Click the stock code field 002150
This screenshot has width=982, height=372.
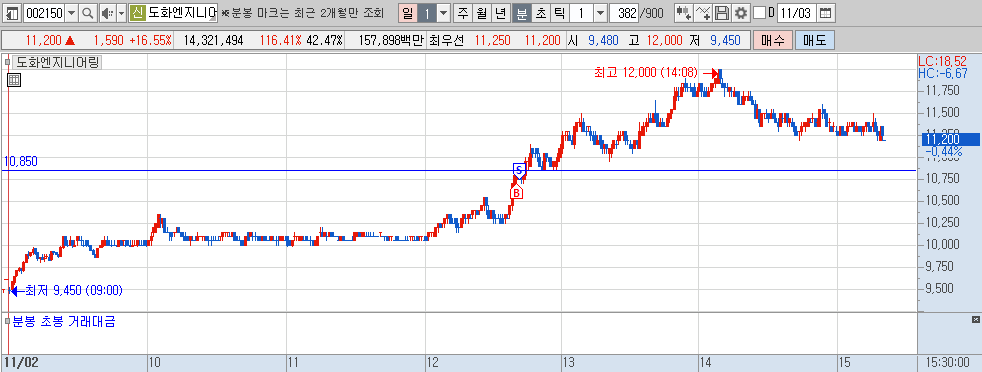tap(44, 13)
